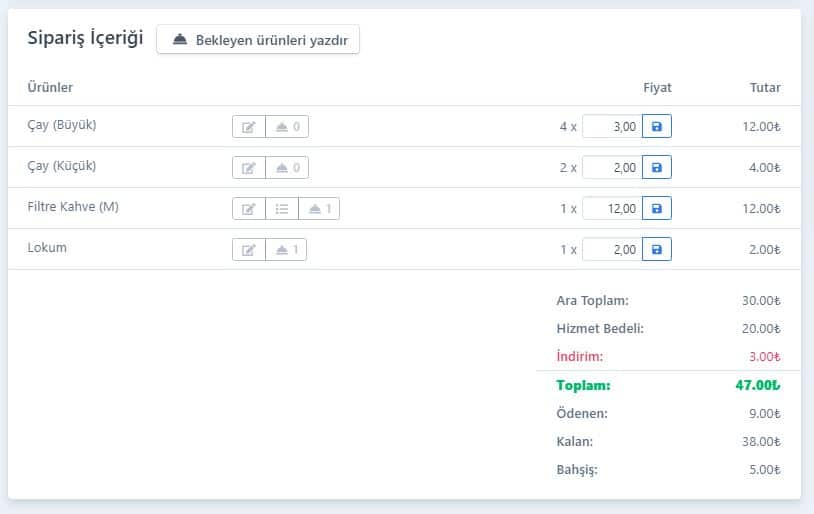The image size is (814, 514).
Task: Edit the Çay (Küçük) order item
Action: tap(249, 168)
